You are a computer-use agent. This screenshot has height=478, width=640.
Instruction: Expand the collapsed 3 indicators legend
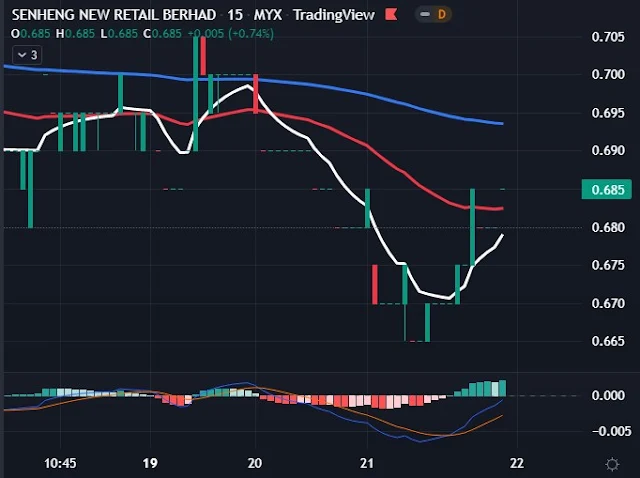[27, 55]
